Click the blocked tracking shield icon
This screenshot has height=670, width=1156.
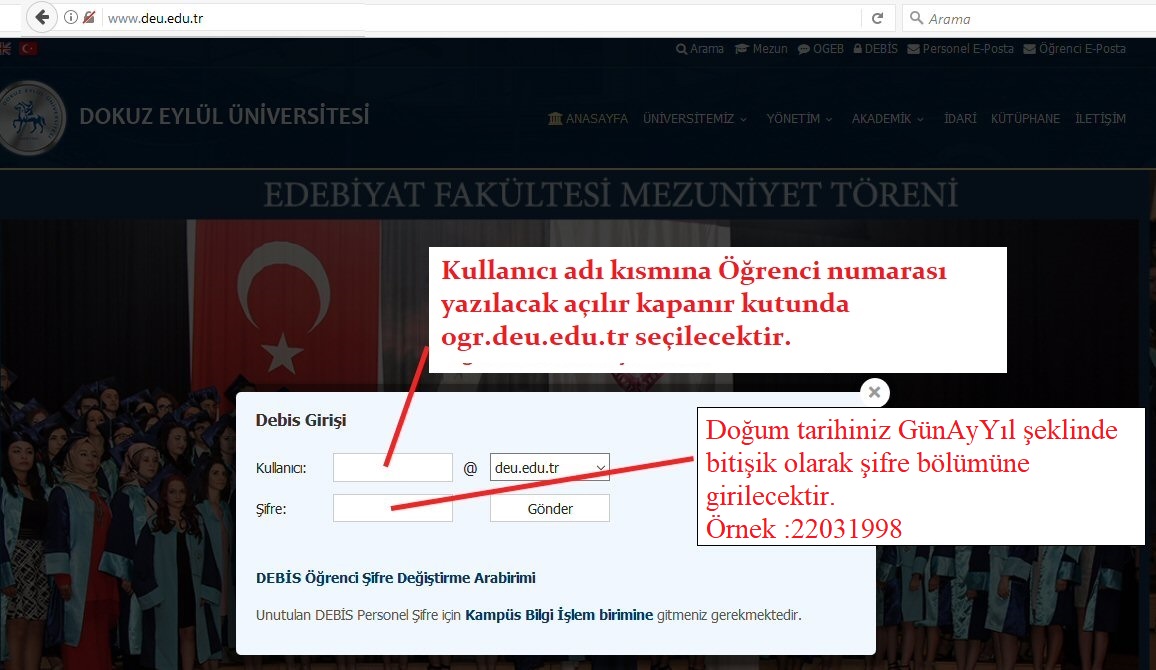(x=88, y=17)
